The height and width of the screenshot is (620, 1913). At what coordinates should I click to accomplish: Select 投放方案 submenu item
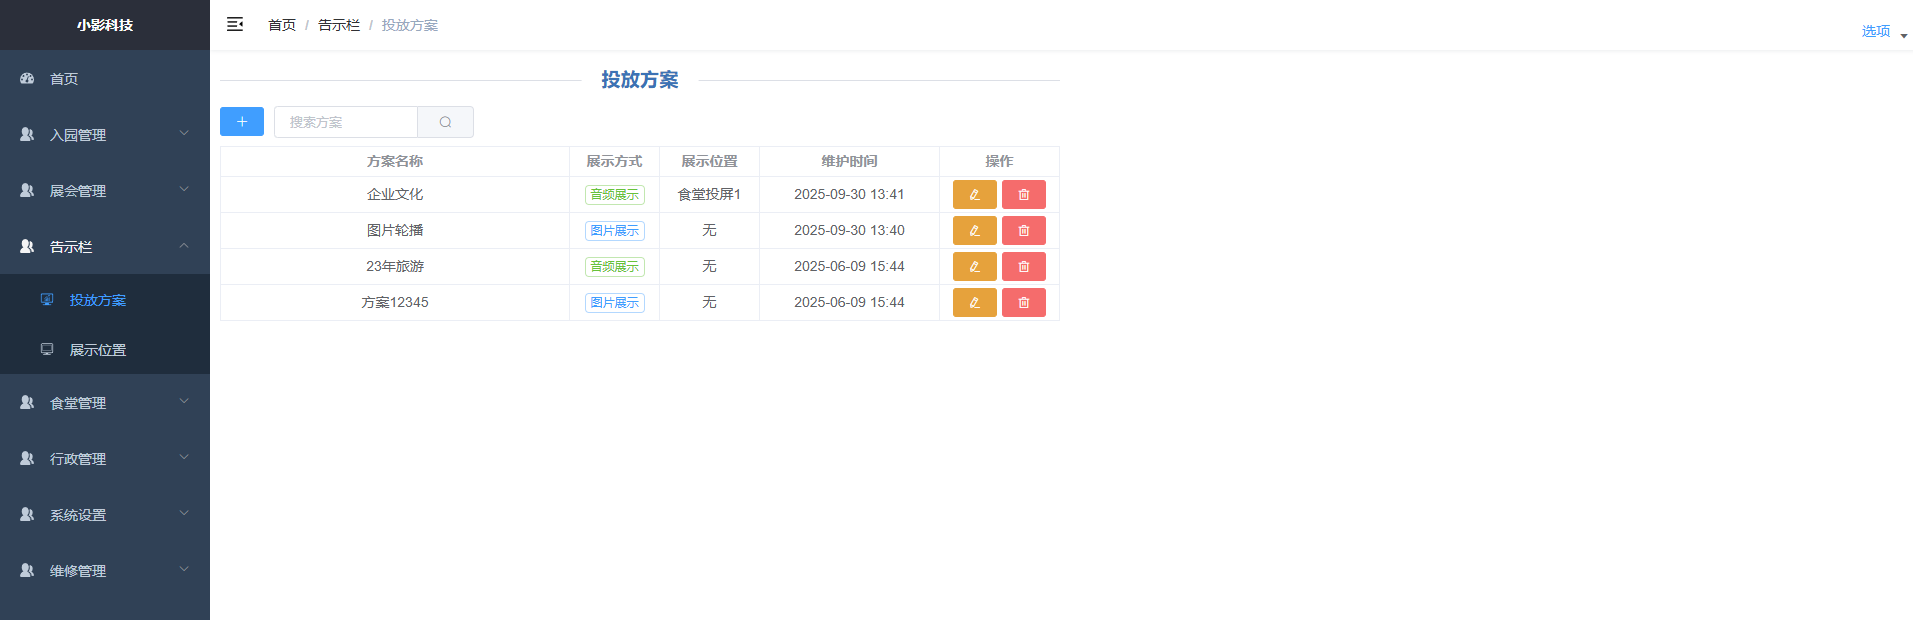(105, 299)
